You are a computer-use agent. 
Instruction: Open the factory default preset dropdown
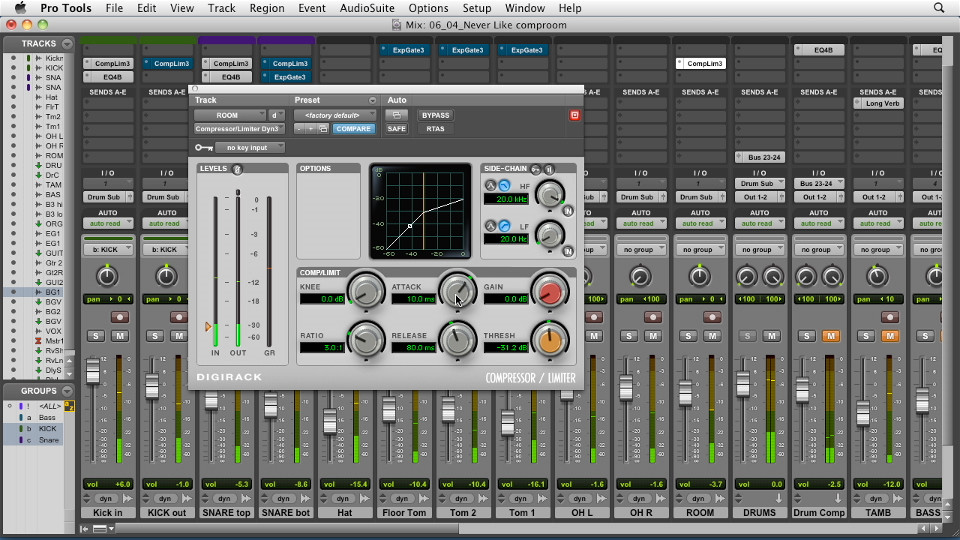tap(335, 115)
